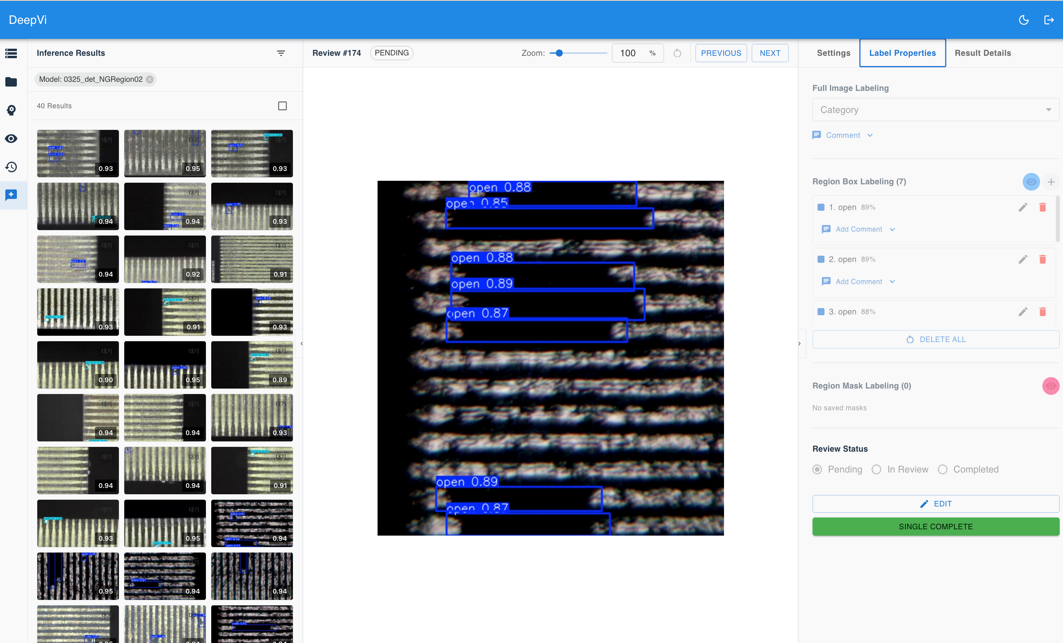Screen dimensions: 1063x643
Task: Click the zoom slider handle
Action: coord(559,53)
